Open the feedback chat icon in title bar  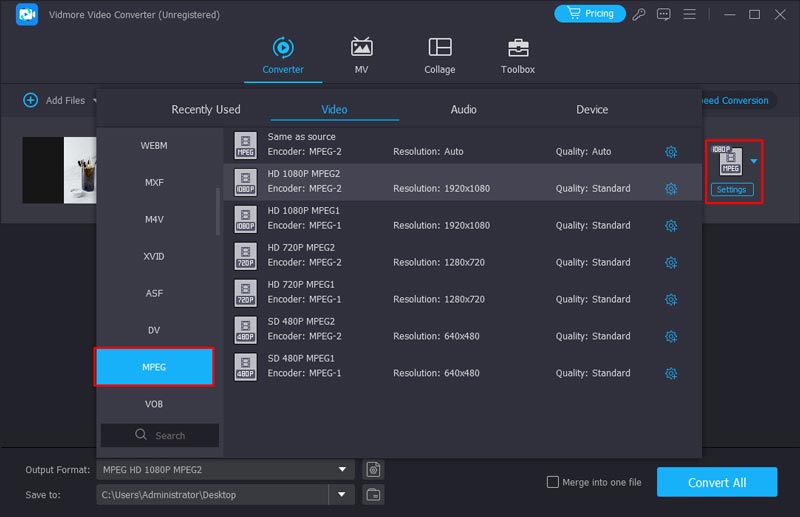pos(665,14)
